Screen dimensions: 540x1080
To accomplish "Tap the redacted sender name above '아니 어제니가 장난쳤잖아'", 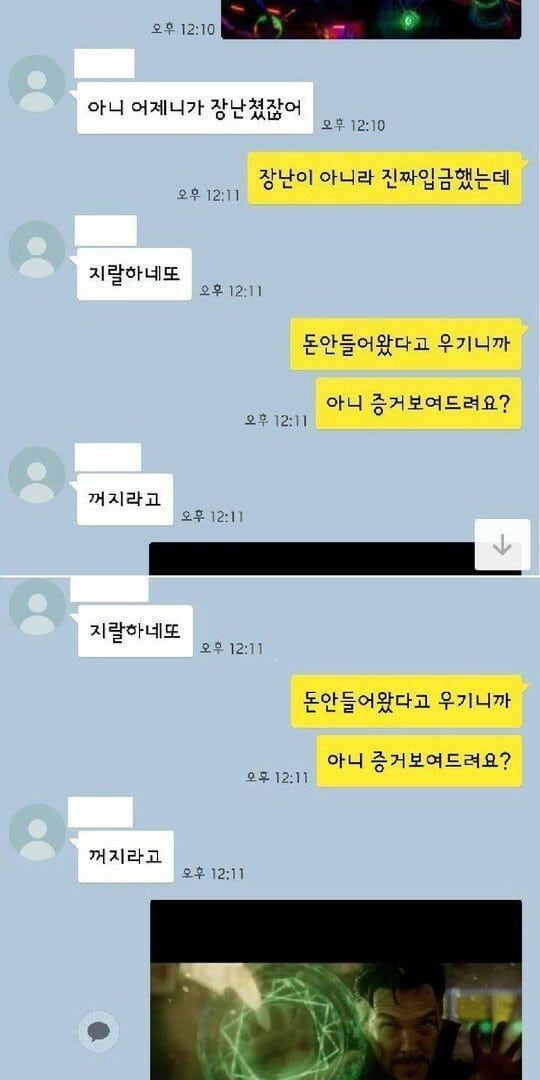I will [105, 63].
